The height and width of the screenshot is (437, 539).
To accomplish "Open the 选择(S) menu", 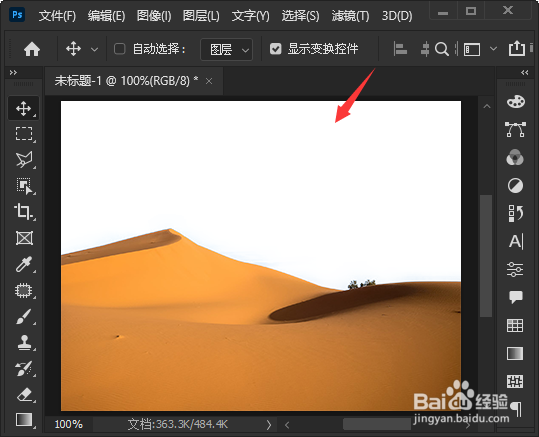I will [x=300, y=15].
